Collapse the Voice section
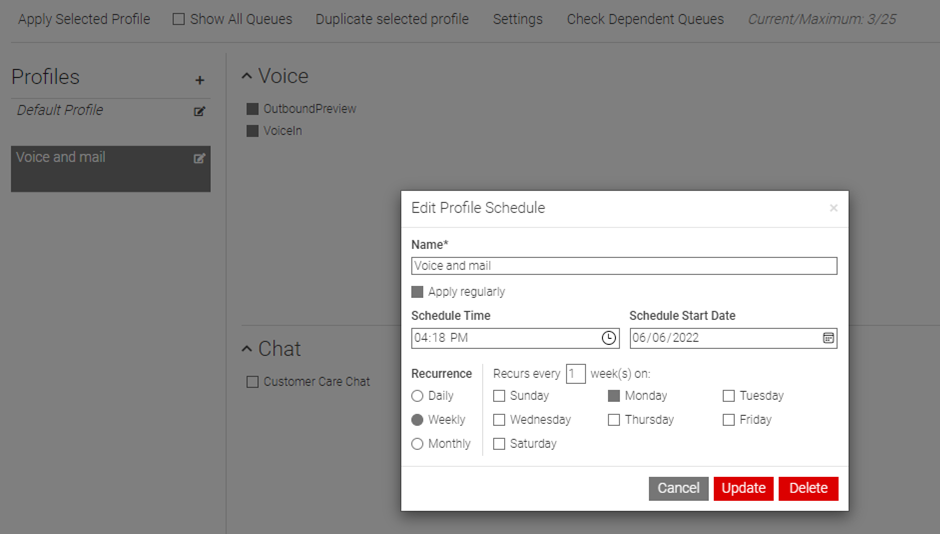Image resolution: width=940 pixels, height=534 pixels. point(246,76)
